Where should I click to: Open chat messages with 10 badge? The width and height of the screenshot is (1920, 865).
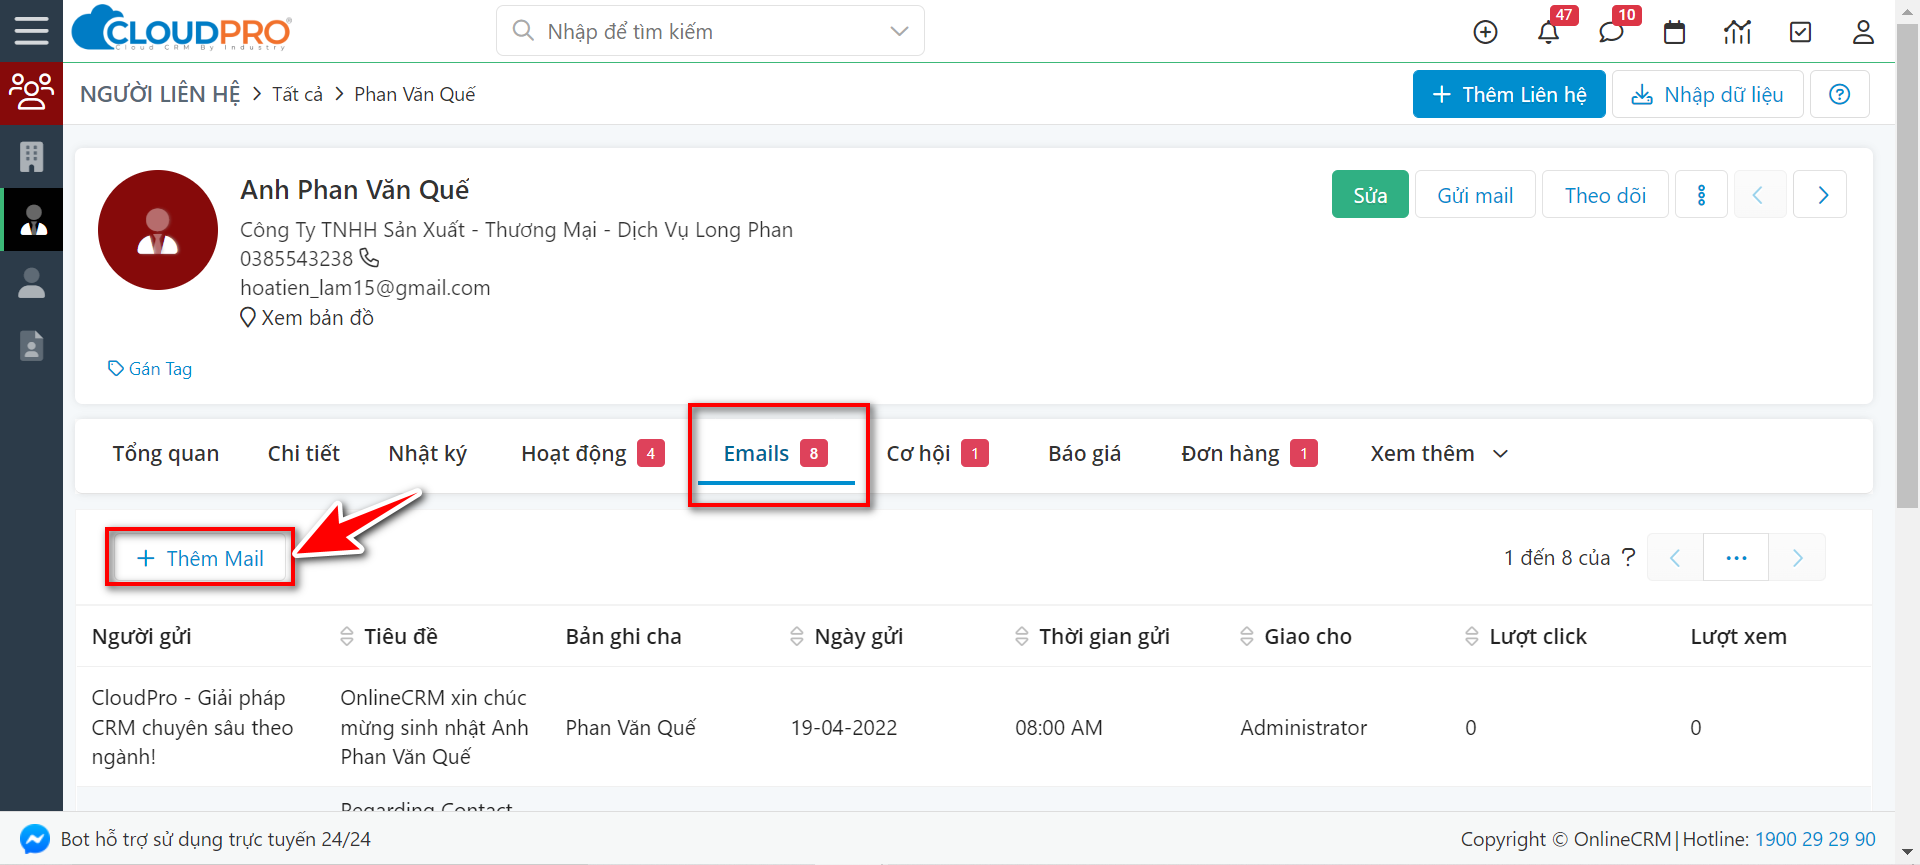[x=1611, y=32]
